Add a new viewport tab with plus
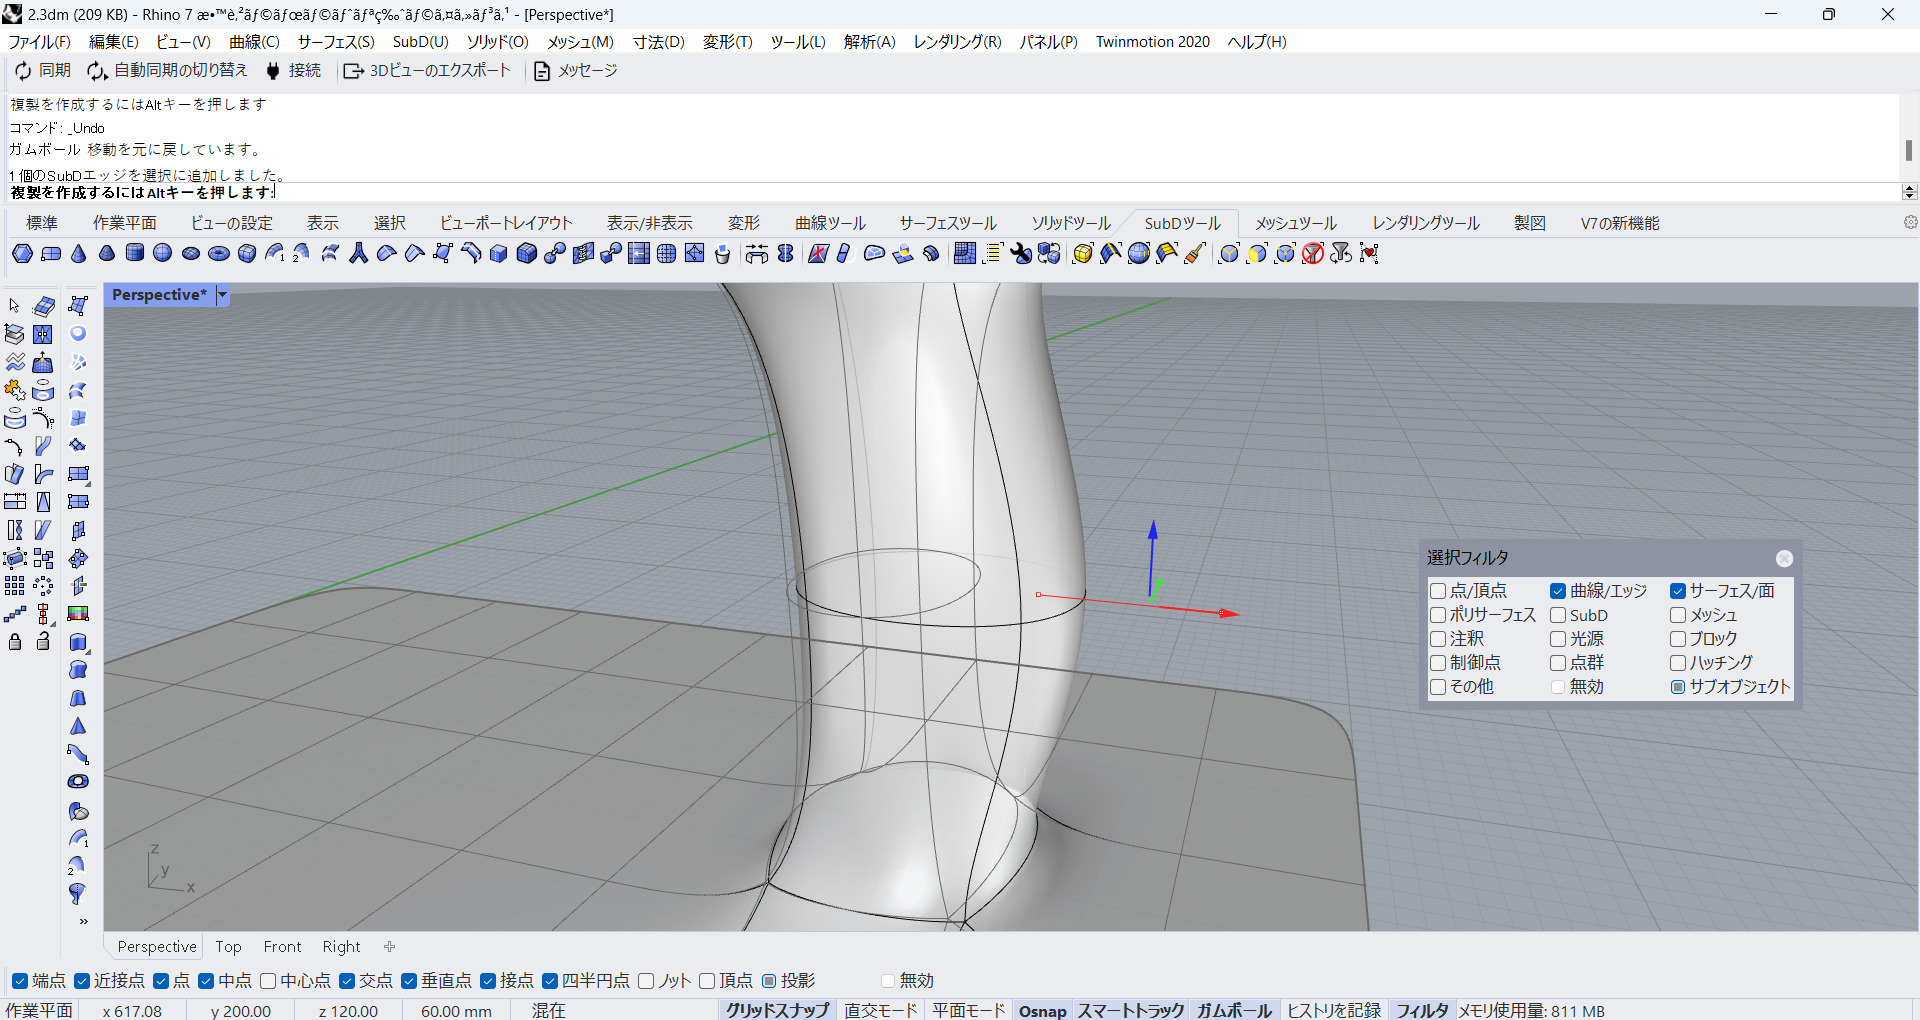Viewport: 1920px width, 1020px height. (390, 947)
